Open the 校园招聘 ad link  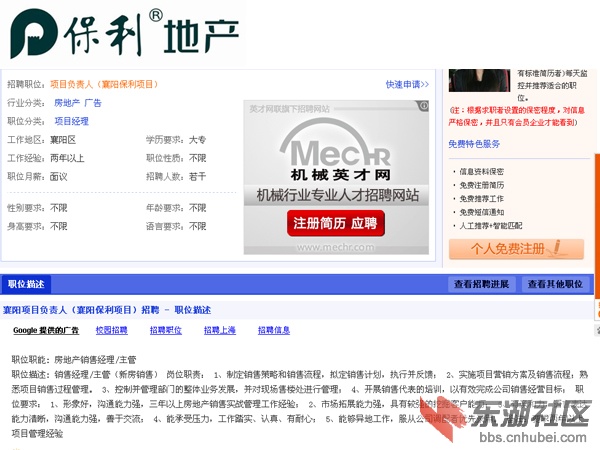click(111, 330)
